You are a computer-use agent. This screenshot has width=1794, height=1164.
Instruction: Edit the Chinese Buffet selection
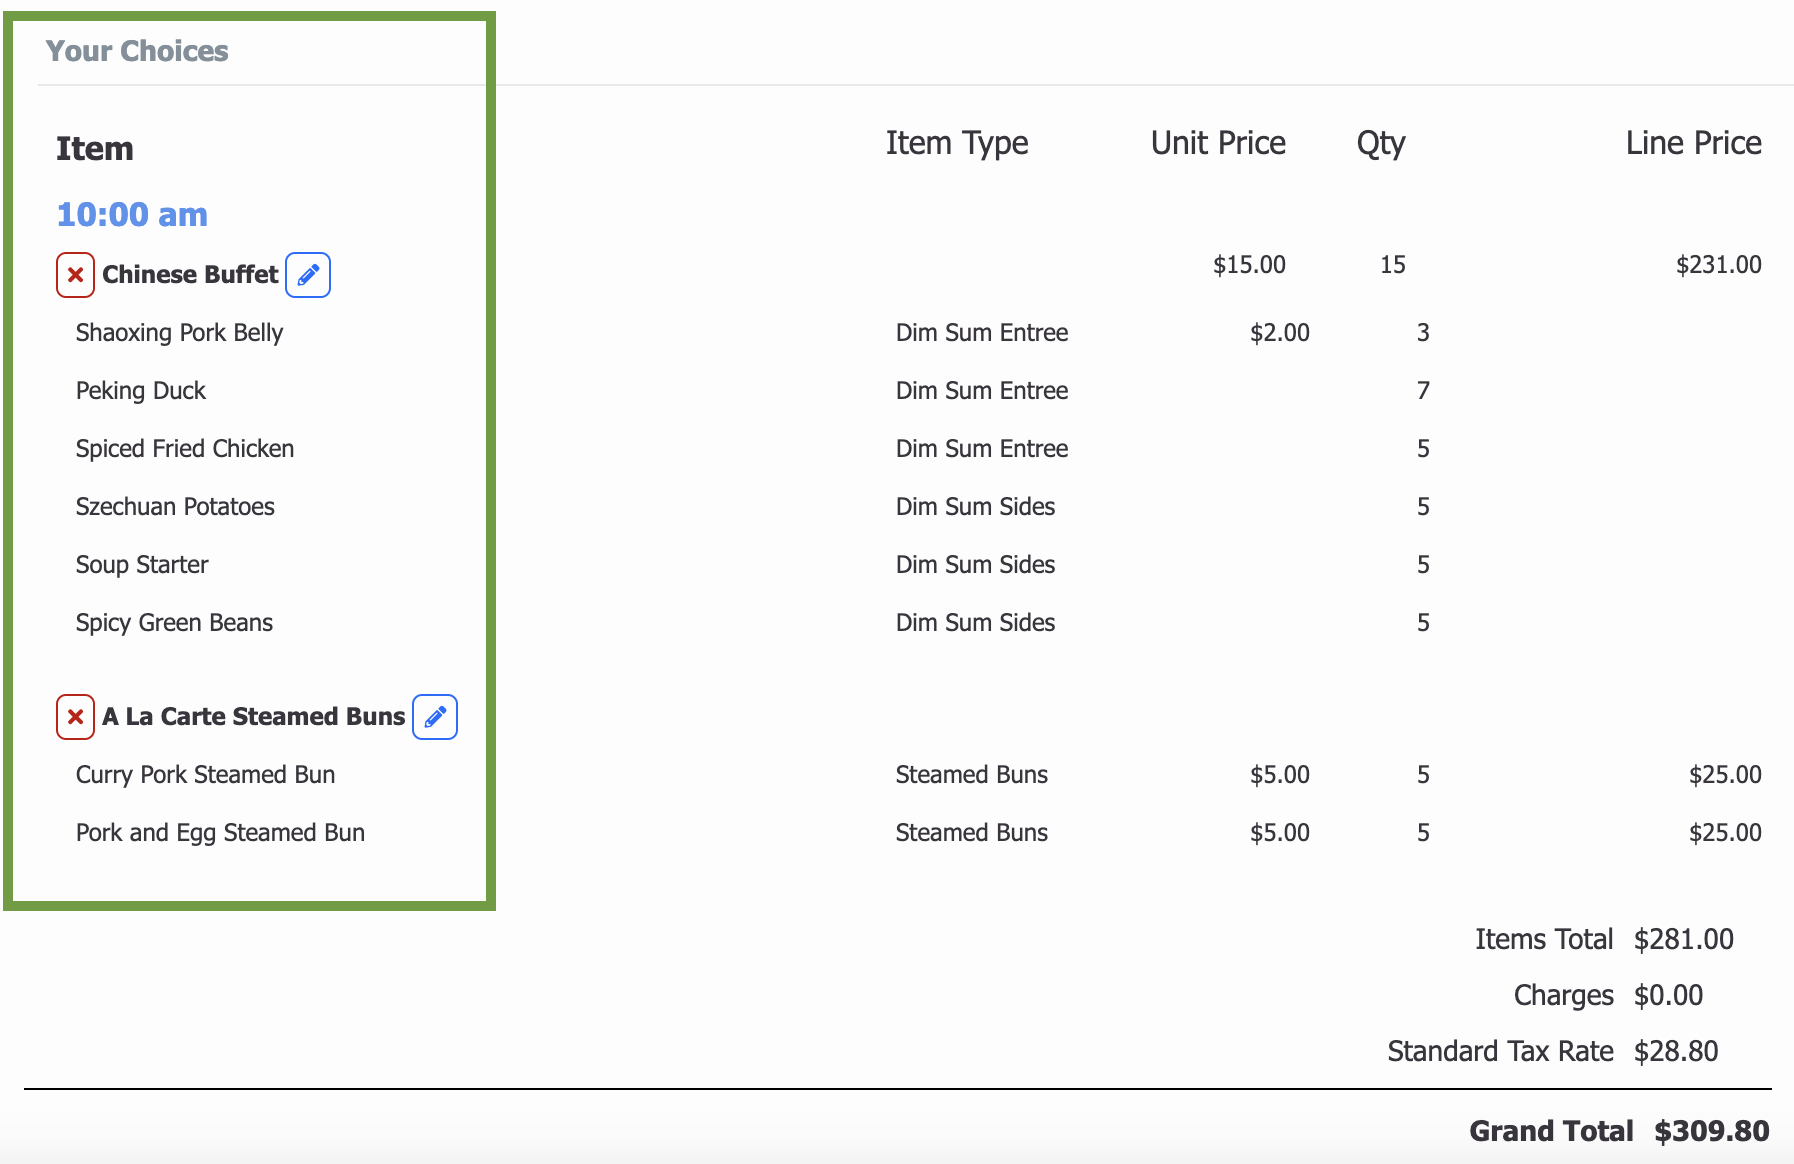(x=308, y=275)
